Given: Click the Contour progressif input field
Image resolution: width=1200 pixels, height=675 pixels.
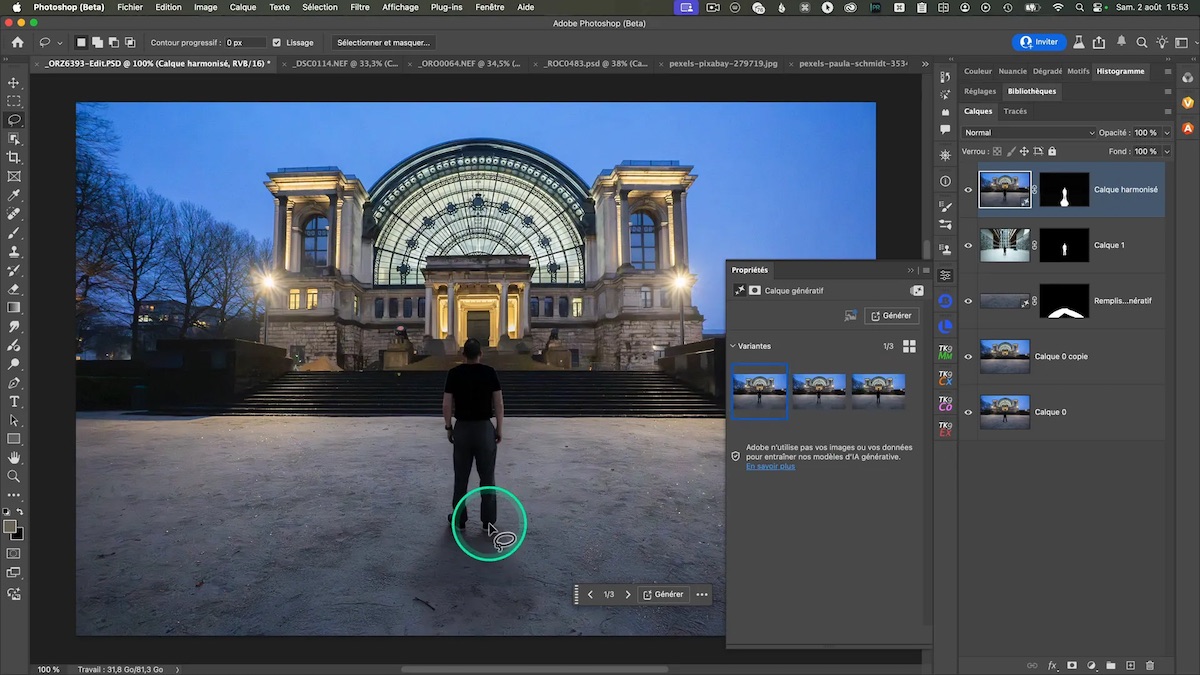Looking at the screenshot, I should (245, 43).
